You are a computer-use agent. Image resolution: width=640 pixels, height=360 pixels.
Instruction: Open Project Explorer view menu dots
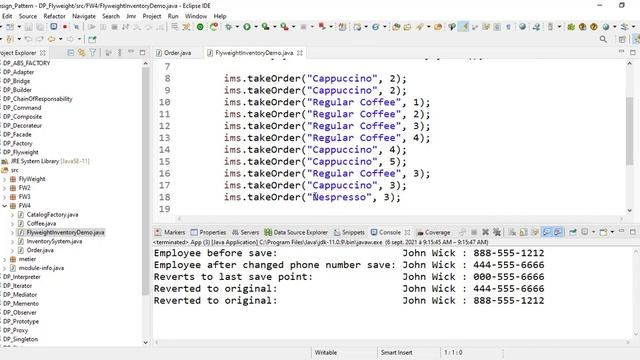[x=120, y=53]
